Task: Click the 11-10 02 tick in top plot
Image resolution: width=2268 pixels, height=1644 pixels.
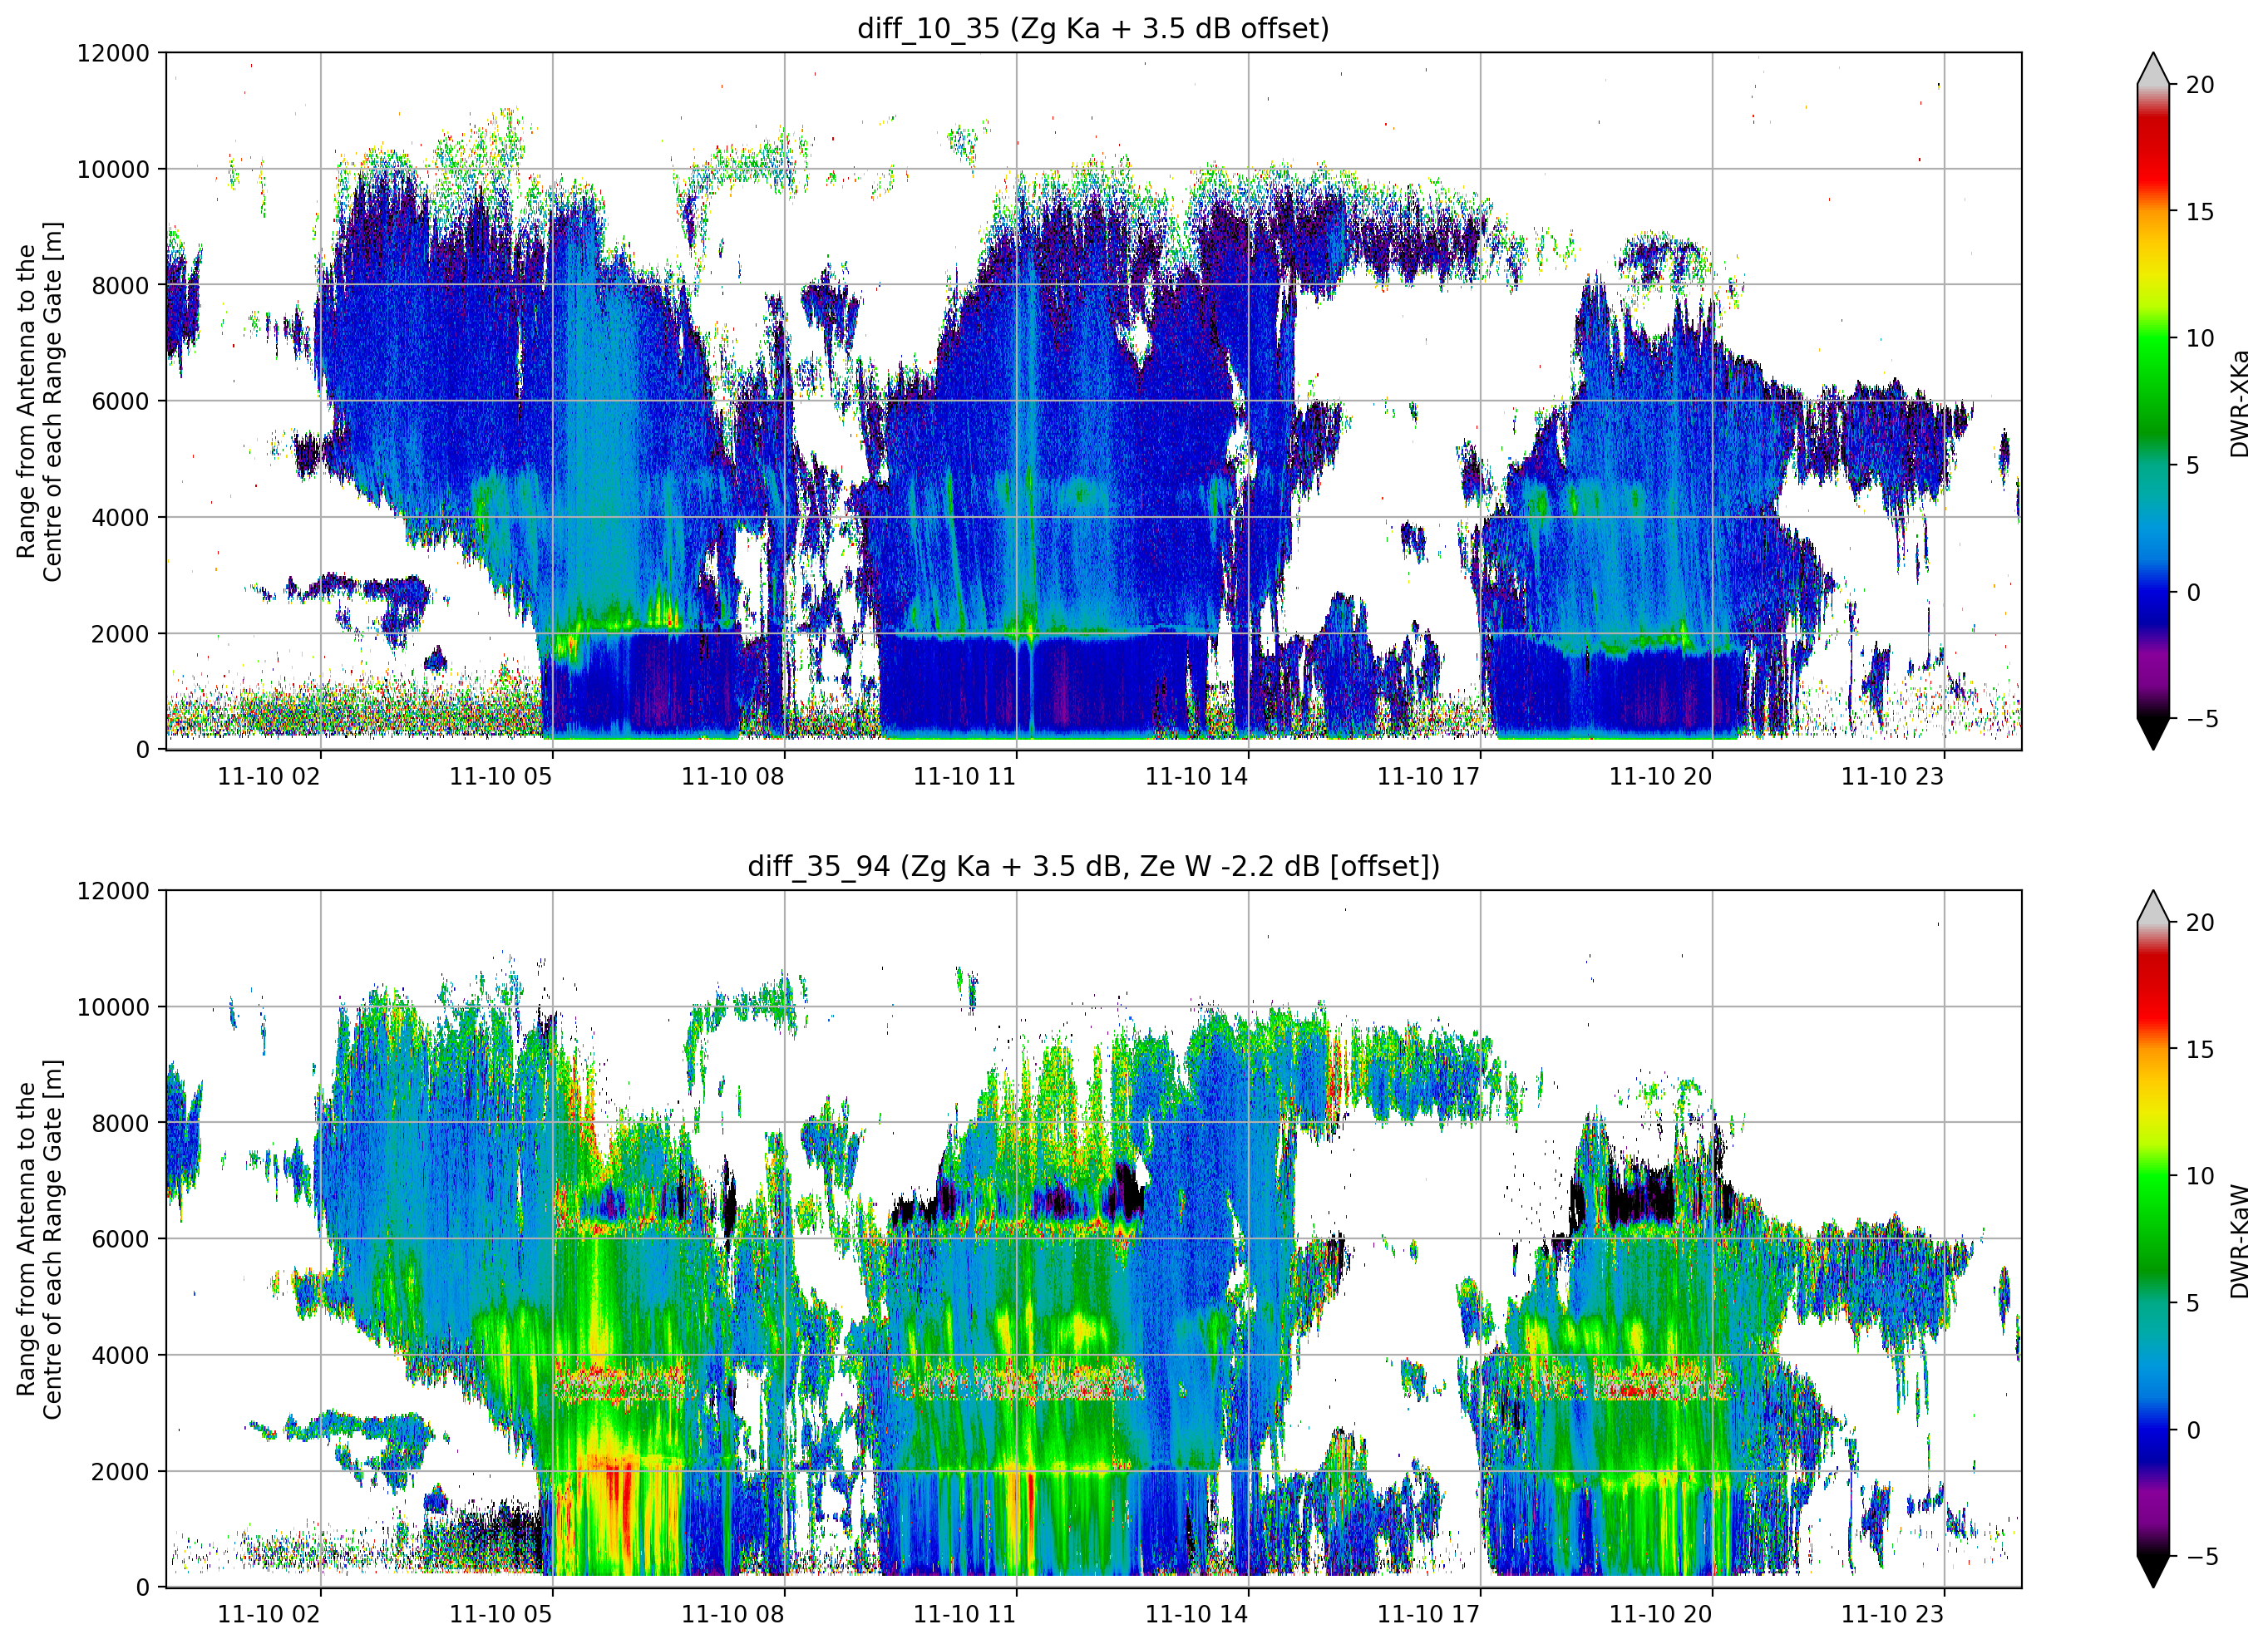Action: (269, 776)
